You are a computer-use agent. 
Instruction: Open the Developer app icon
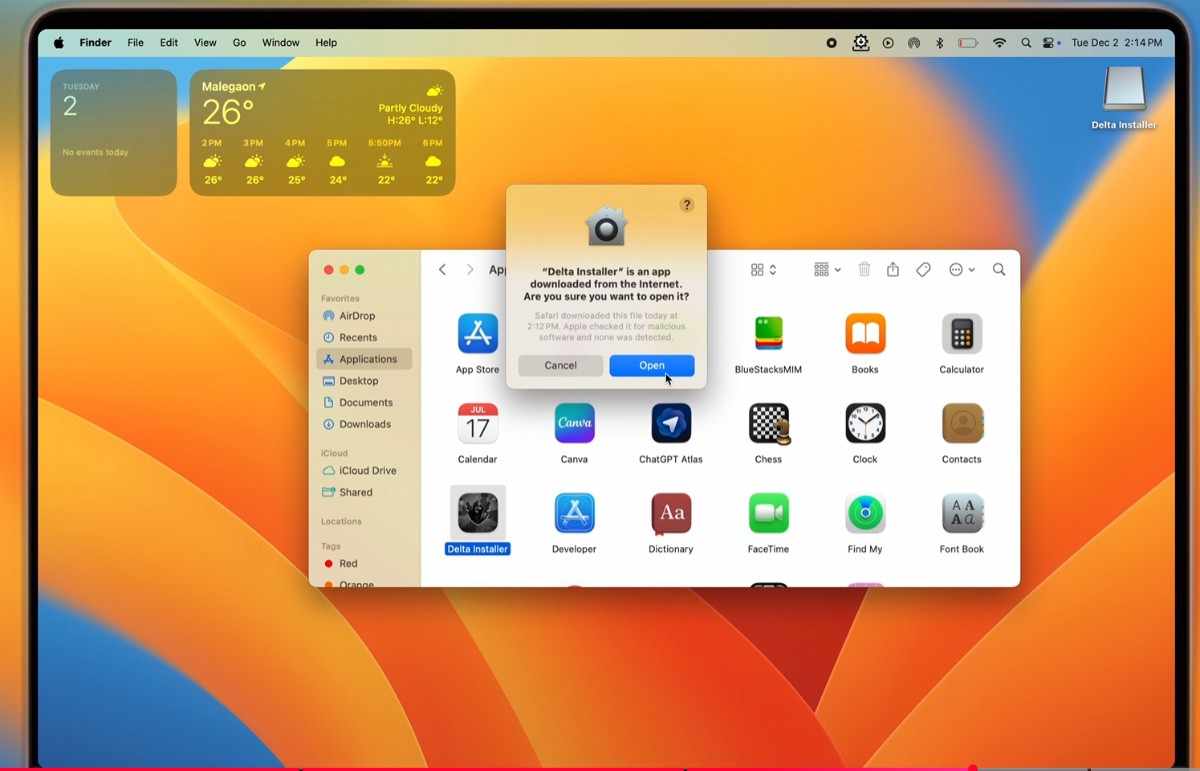coord(574,514)
